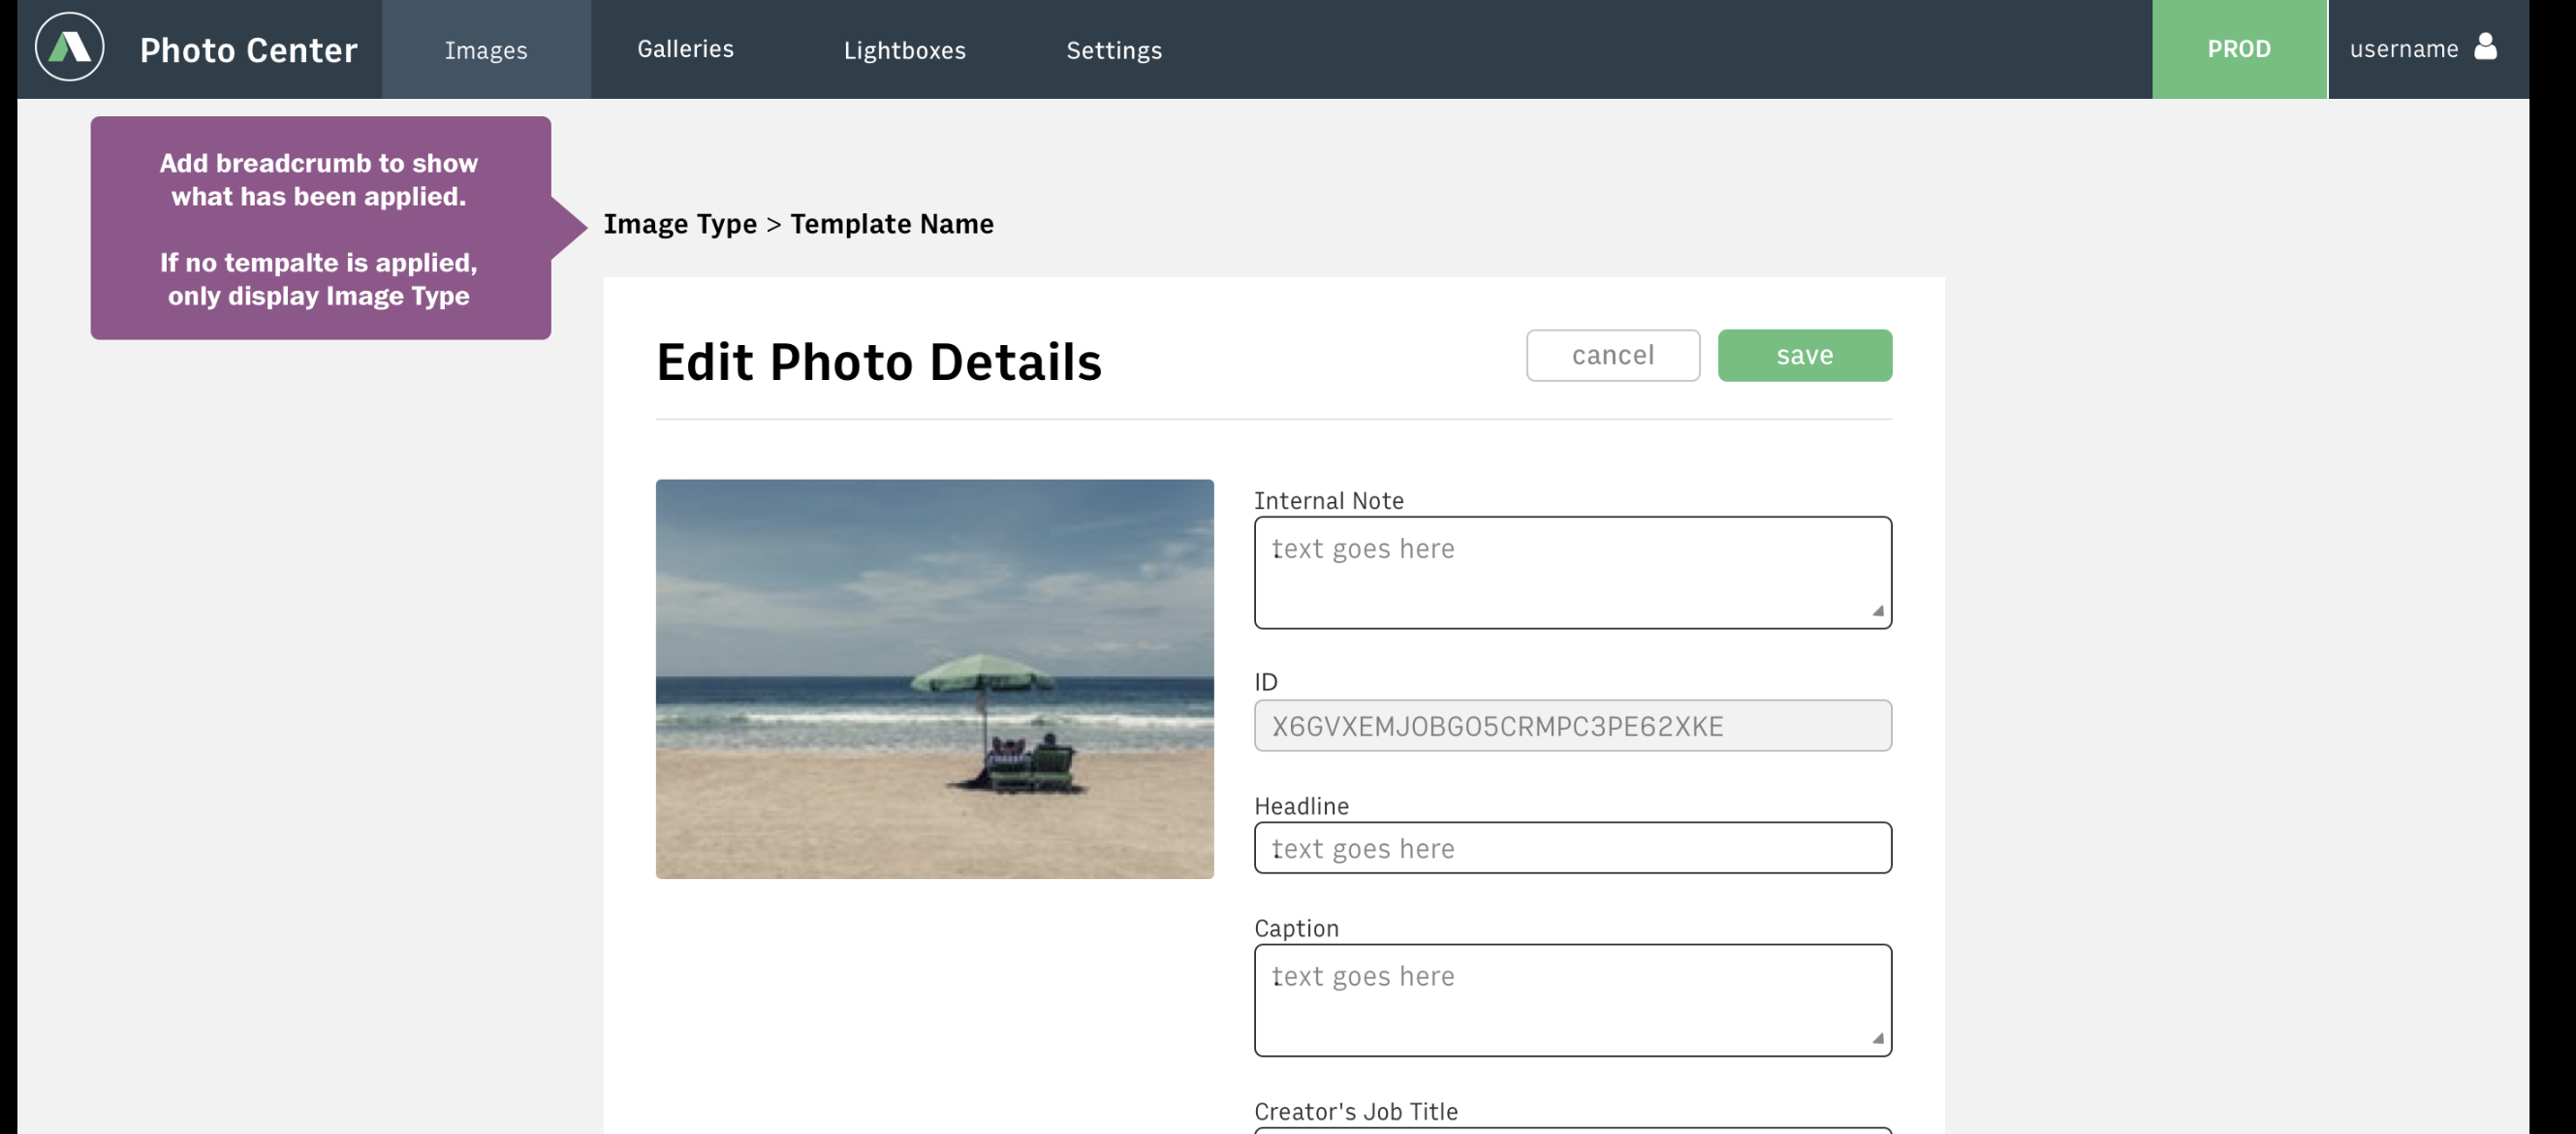
Task: Open the Images tab
Action: point(486,49)
